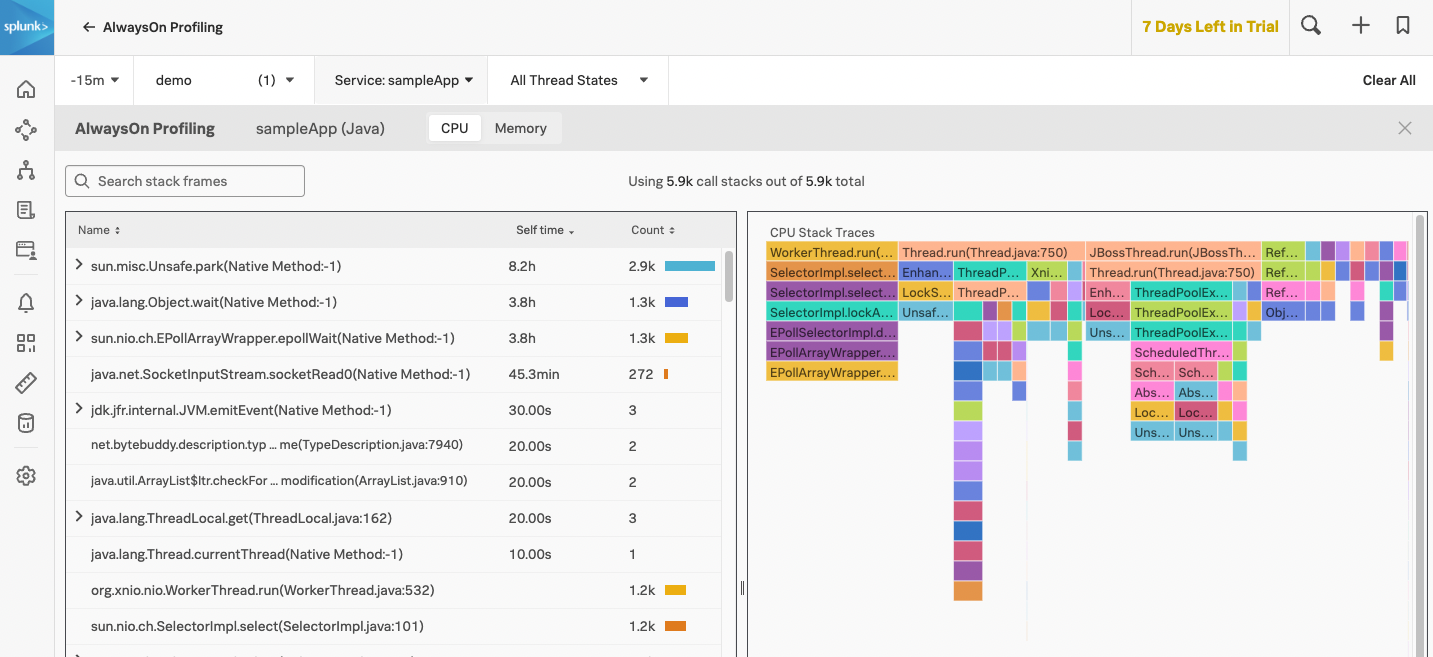Click the 45.3min self time value

point(534,374)
